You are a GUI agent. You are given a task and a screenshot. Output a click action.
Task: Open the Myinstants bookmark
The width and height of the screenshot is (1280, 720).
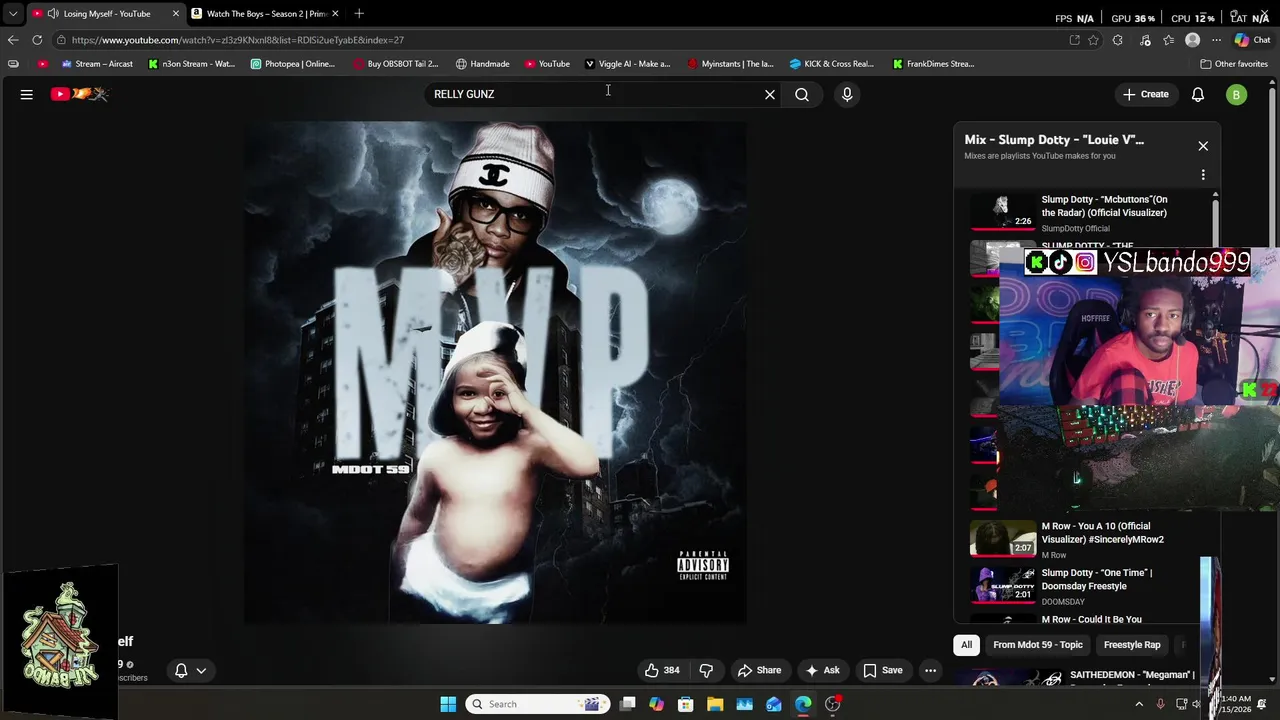730,64
